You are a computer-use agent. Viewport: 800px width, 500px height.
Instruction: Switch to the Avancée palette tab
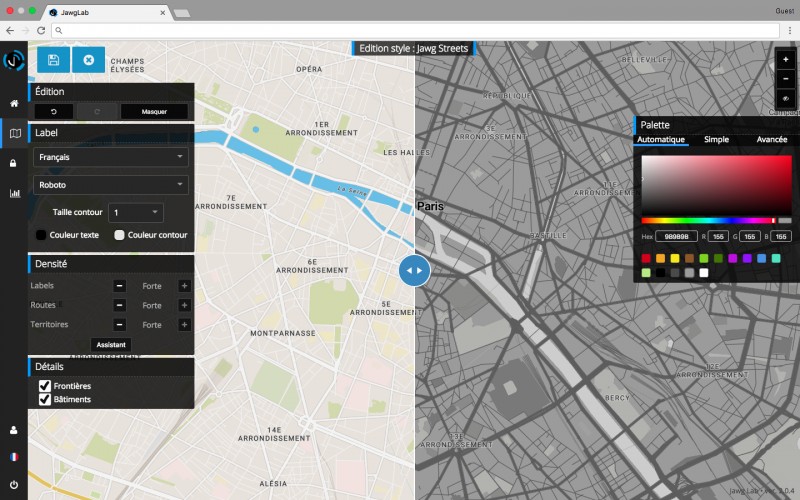771,139
